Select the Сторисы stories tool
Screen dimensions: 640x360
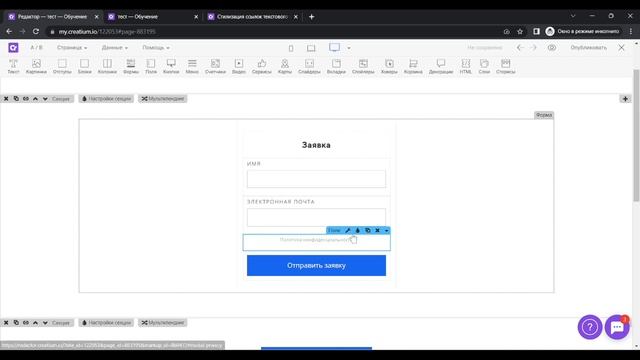click(505, 66)
